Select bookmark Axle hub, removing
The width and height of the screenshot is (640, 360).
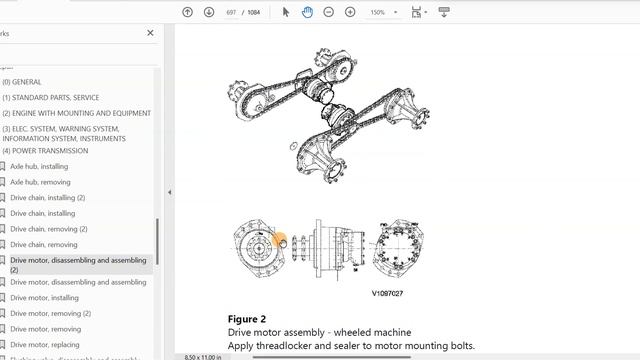coord(40,182)
